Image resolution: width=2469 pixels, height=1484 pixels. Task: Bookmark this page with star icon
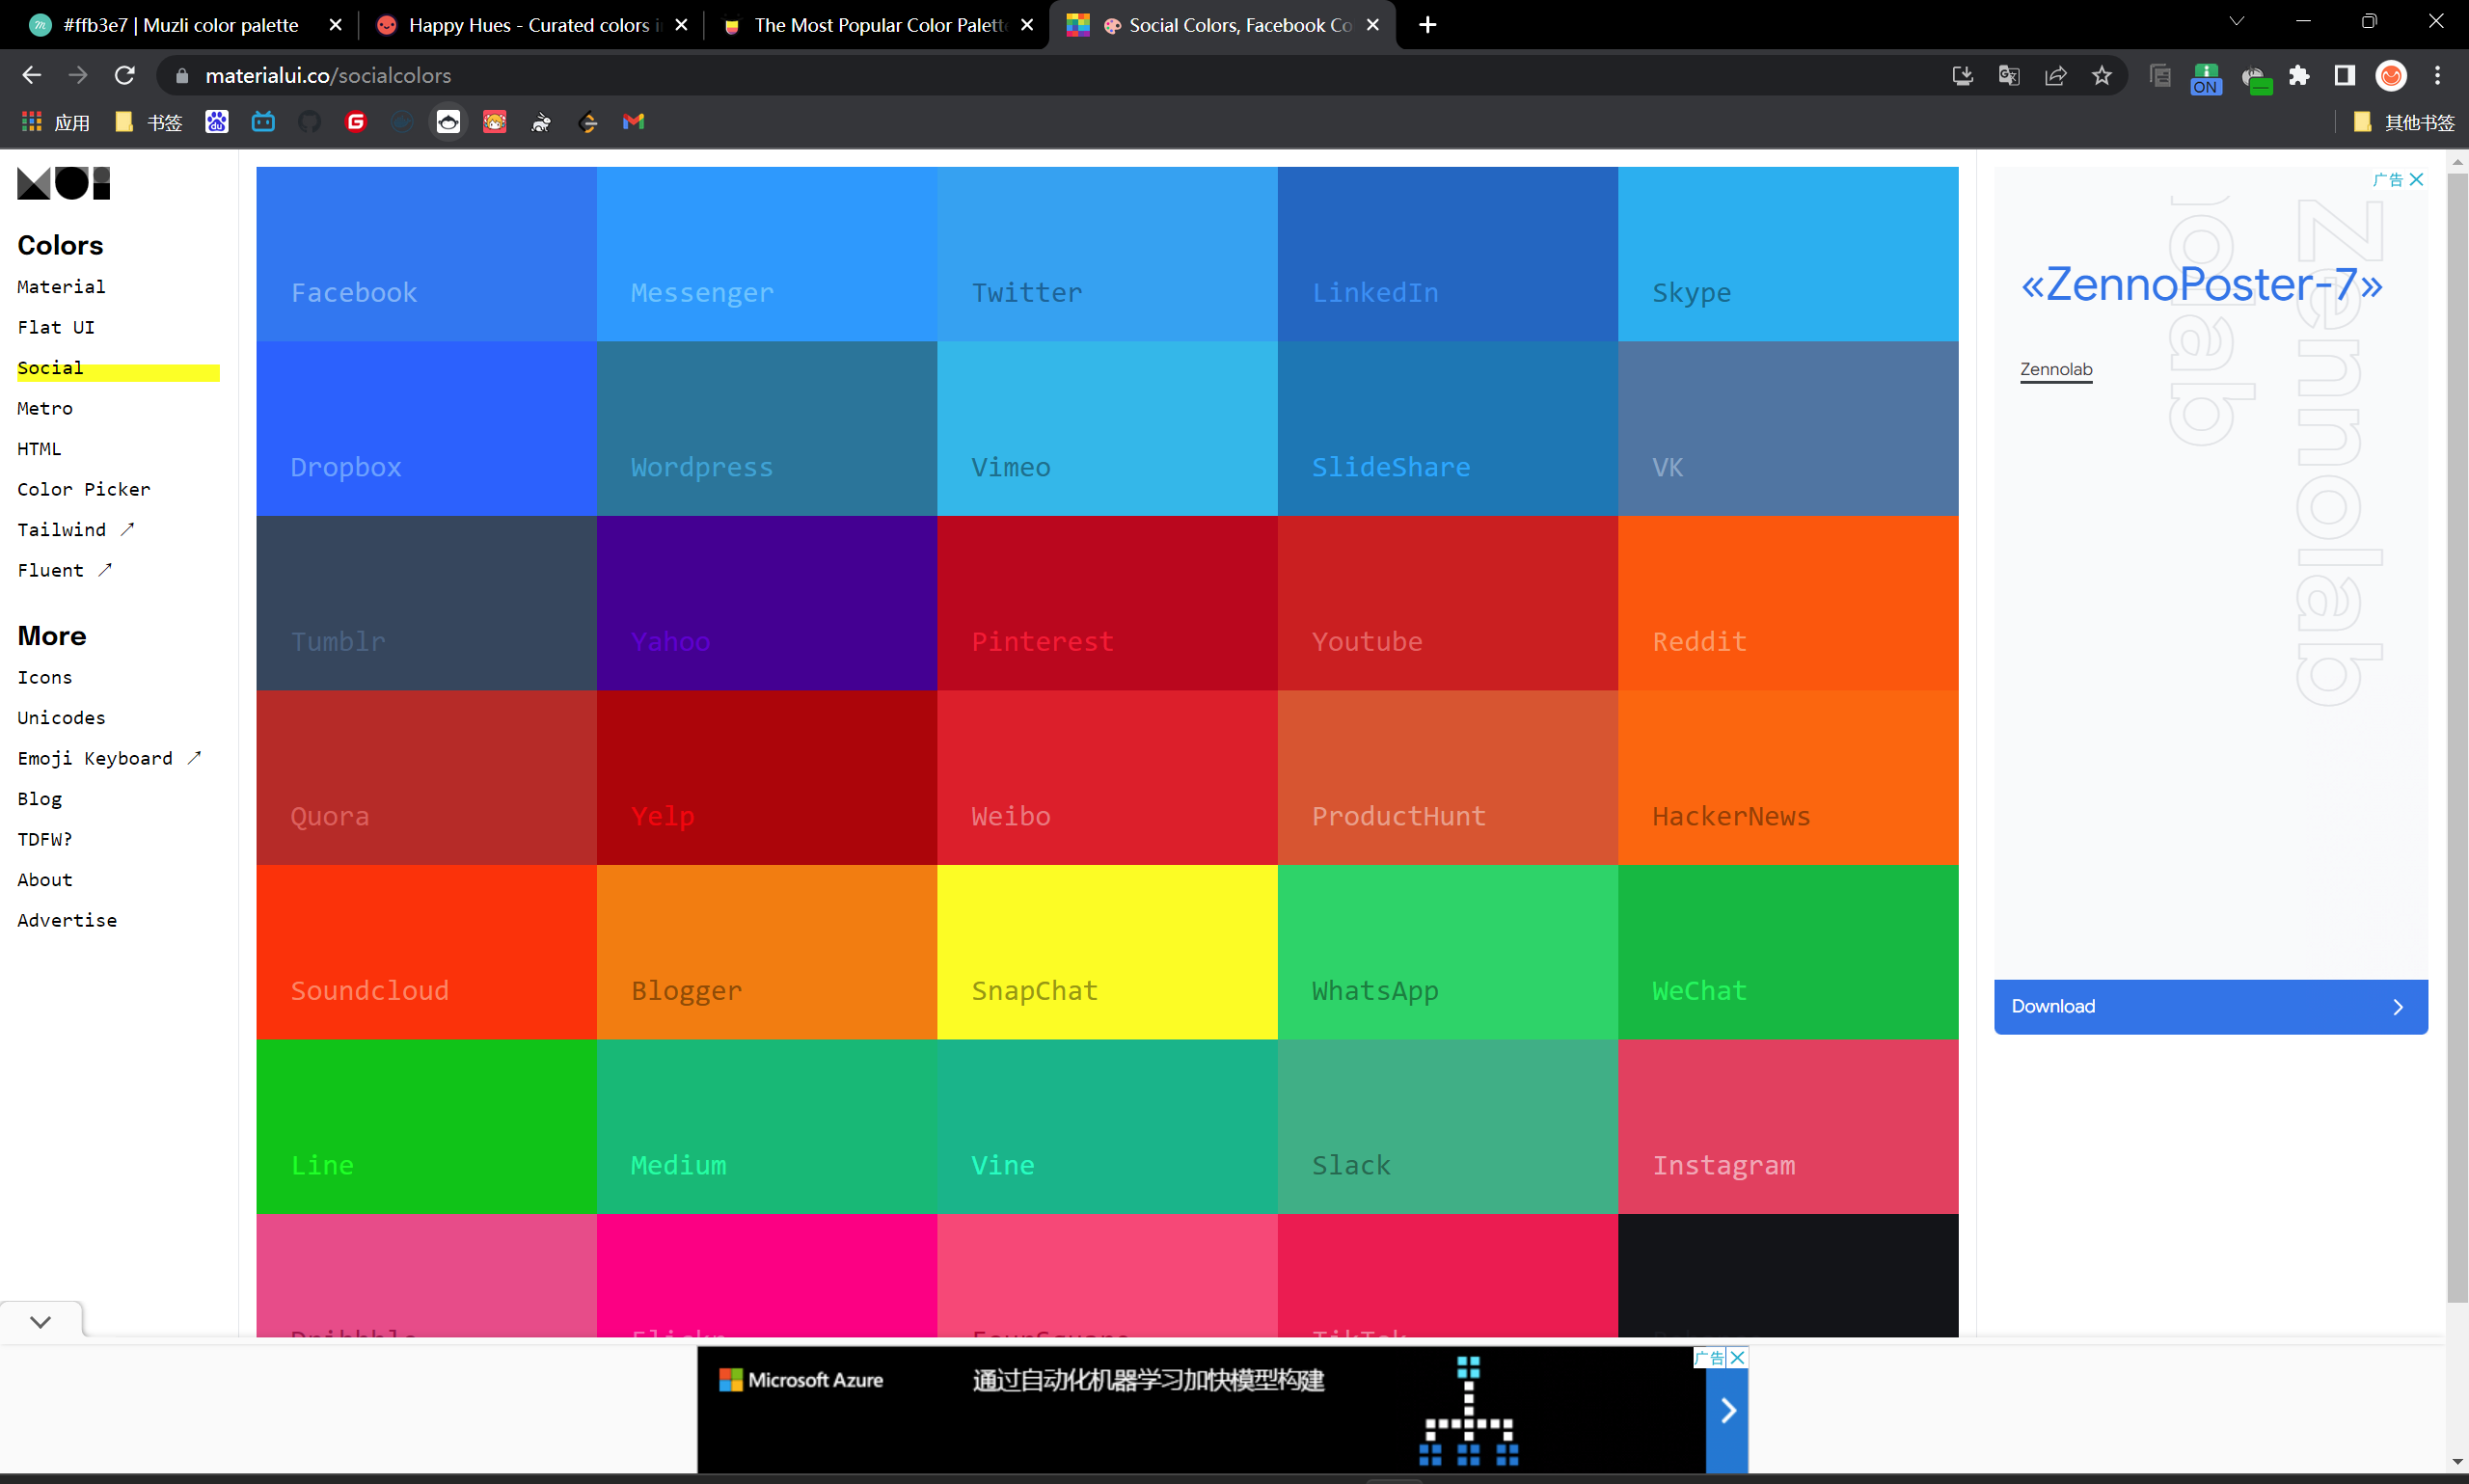tap(2101, 76)
